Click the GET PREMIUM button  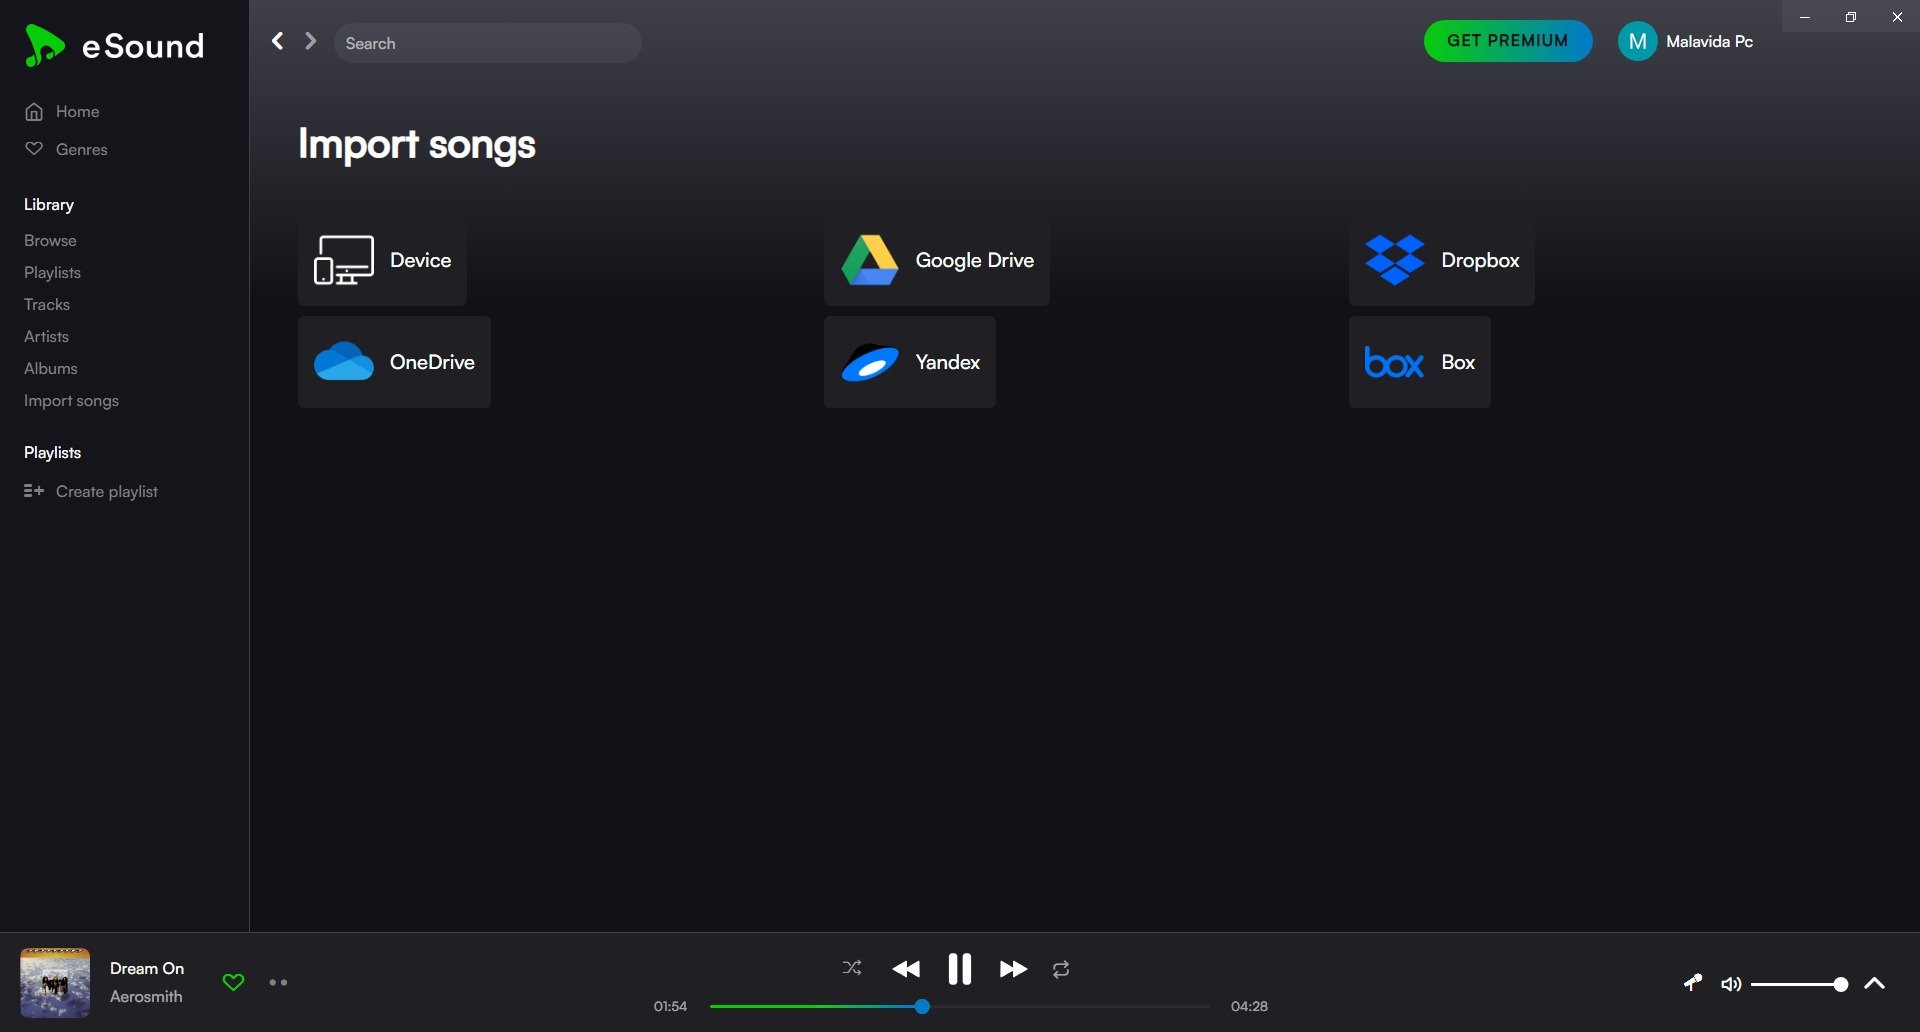1507,41
